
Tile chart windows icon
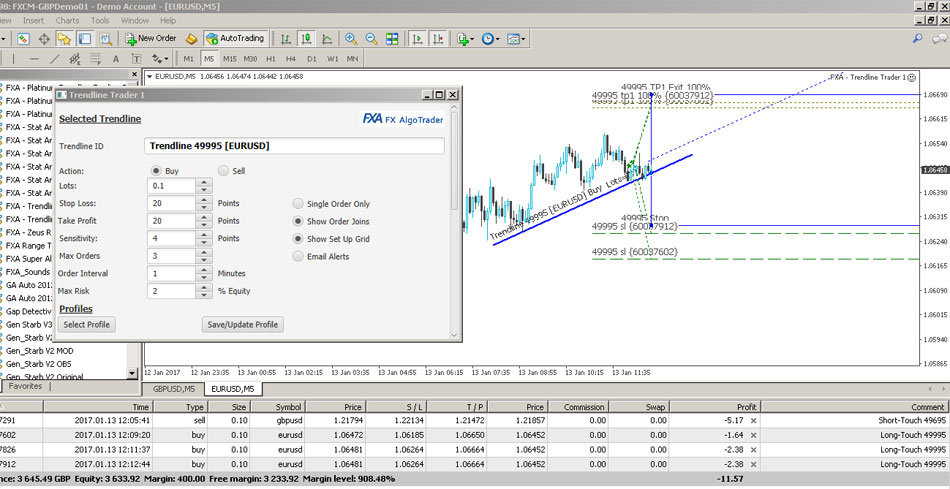pos(392,39)
